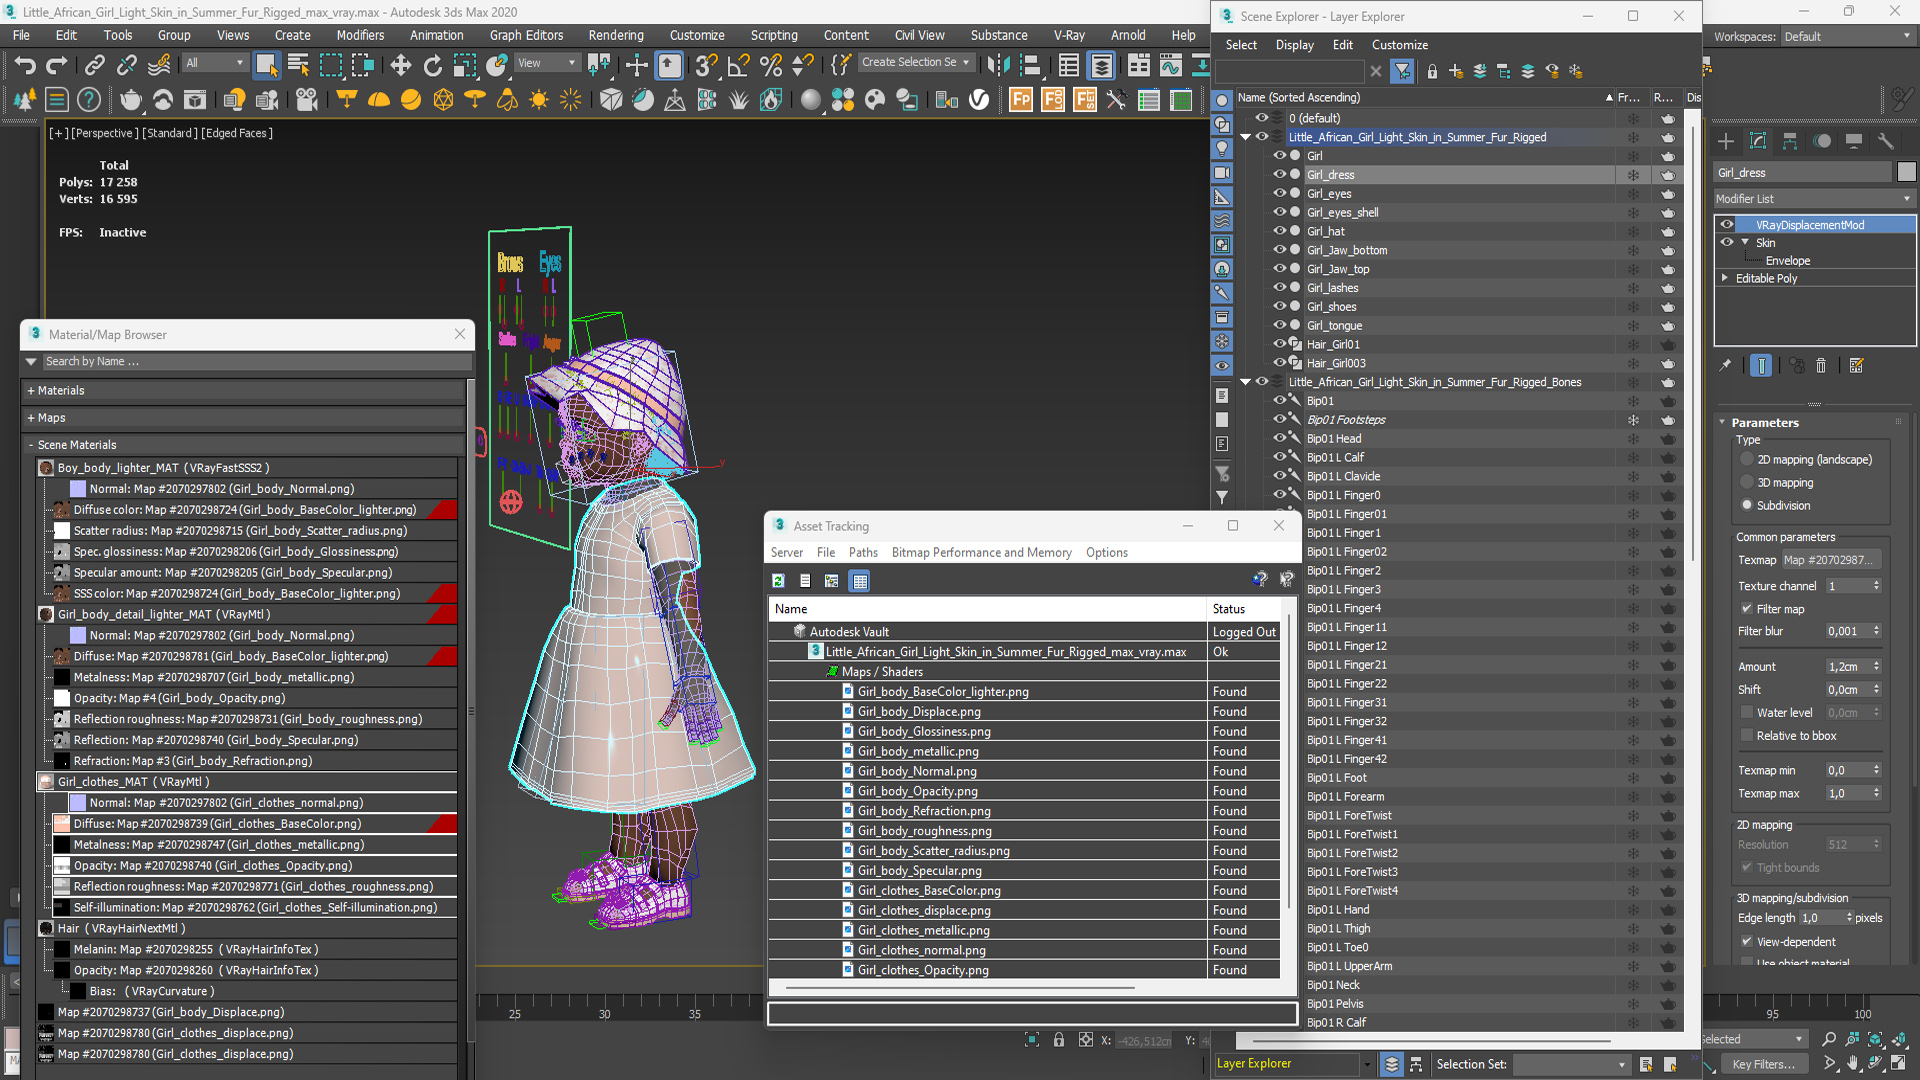Click the Search by Name field
This screenshot has height=1080, width=1920.
pyautogui.click(x=256, y=362)
